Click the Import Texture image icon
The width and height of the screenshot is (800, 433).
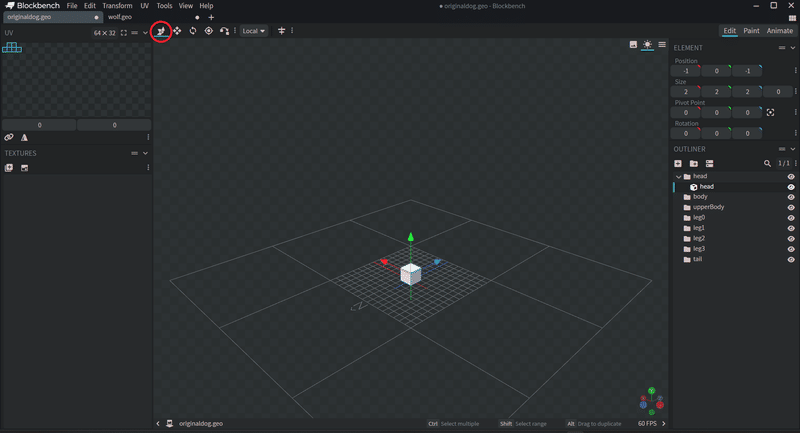tap(24, 168)
